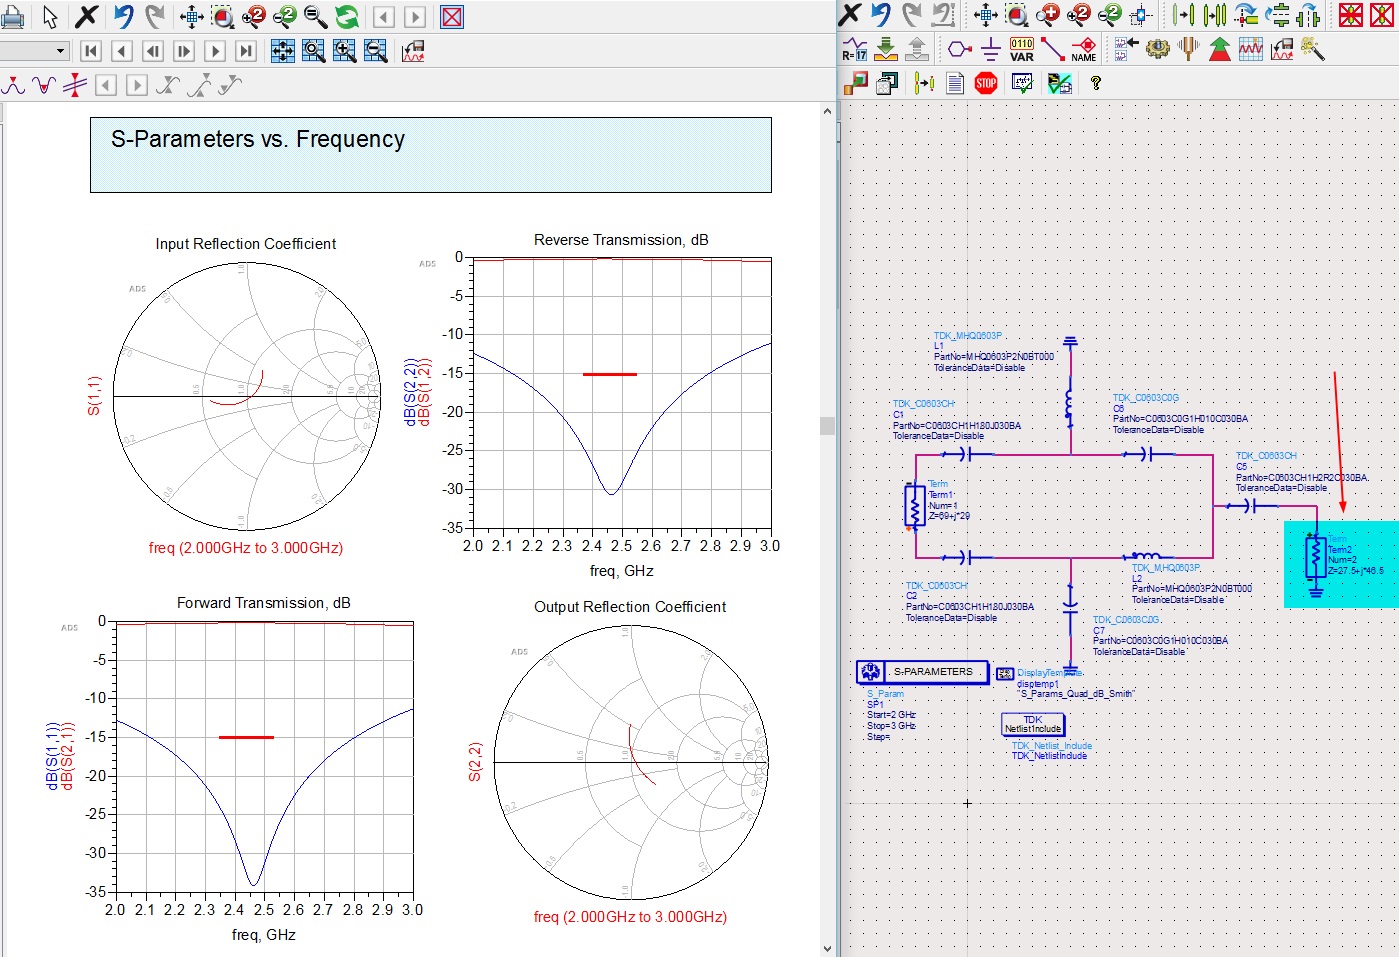
Task: Click the 'Forward Transmission, dB' plot title
Action: 264,603
